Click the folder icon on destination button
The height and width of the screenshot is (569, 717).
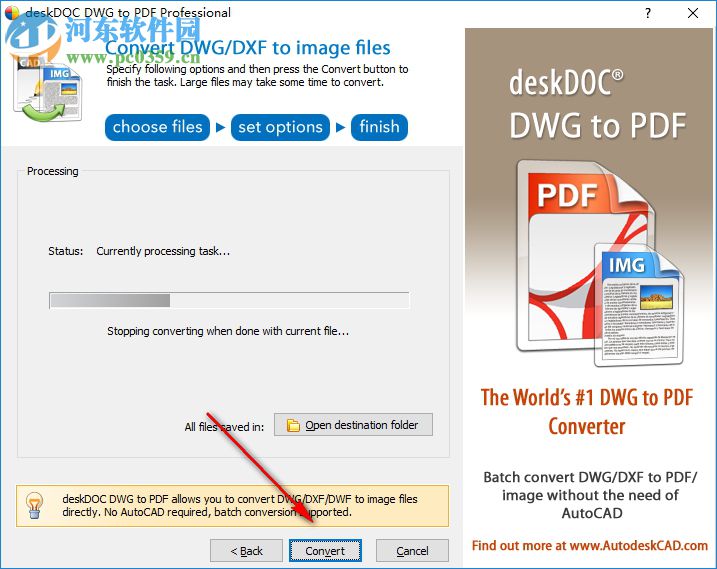point(293,425)
